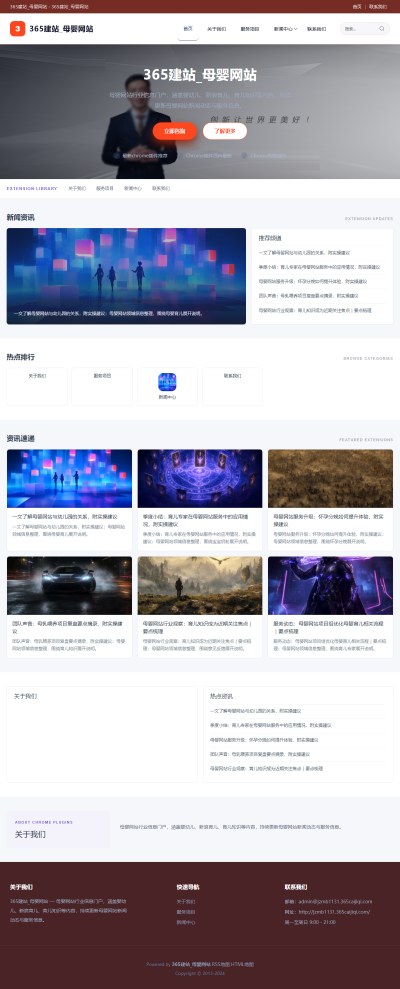Screen dimensions: 400x989
Task: Click 关于我们 under footer 快速导航
Action: [x=185, y=902]
